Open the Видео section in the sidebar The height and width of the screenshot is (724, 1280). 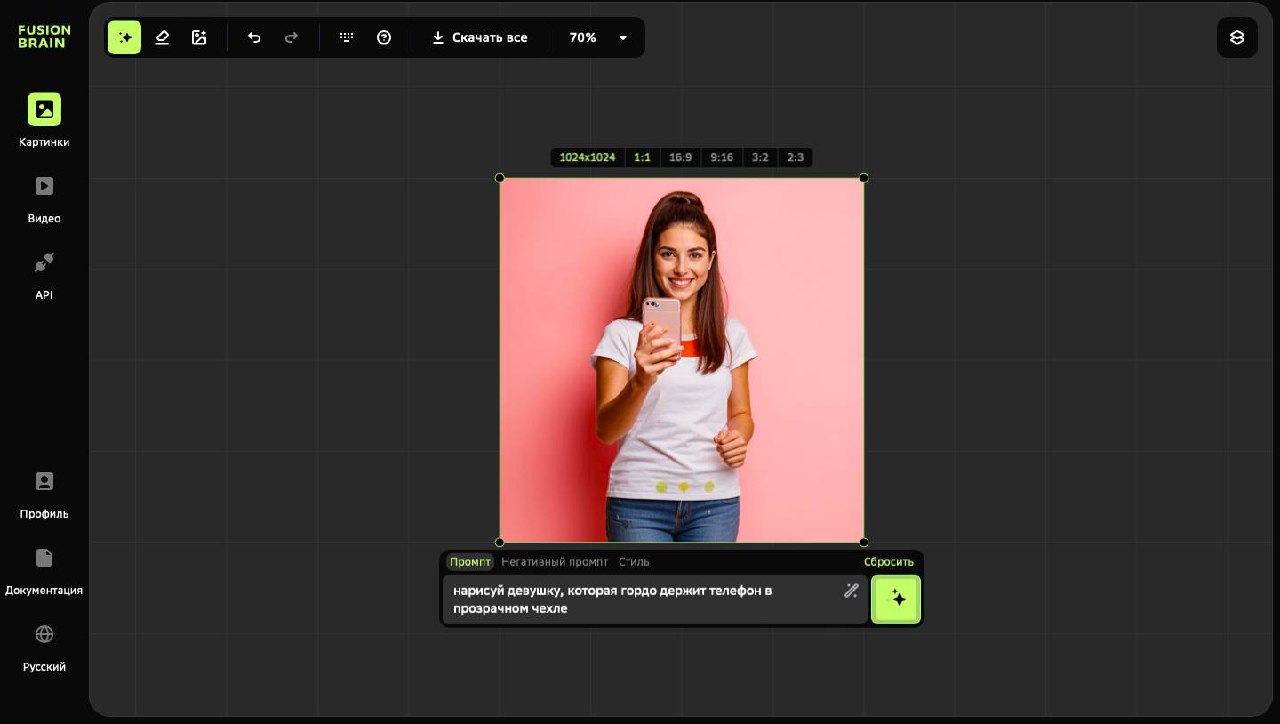[44, 198]
